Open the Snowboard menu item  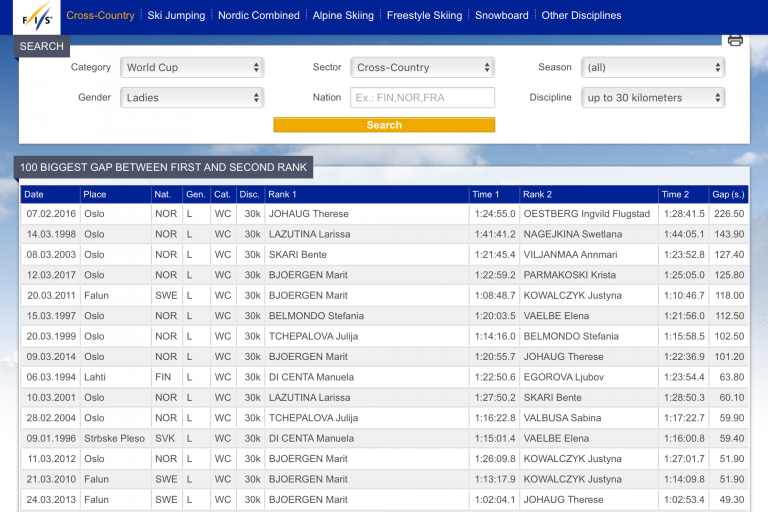click(x=502, y=16)
